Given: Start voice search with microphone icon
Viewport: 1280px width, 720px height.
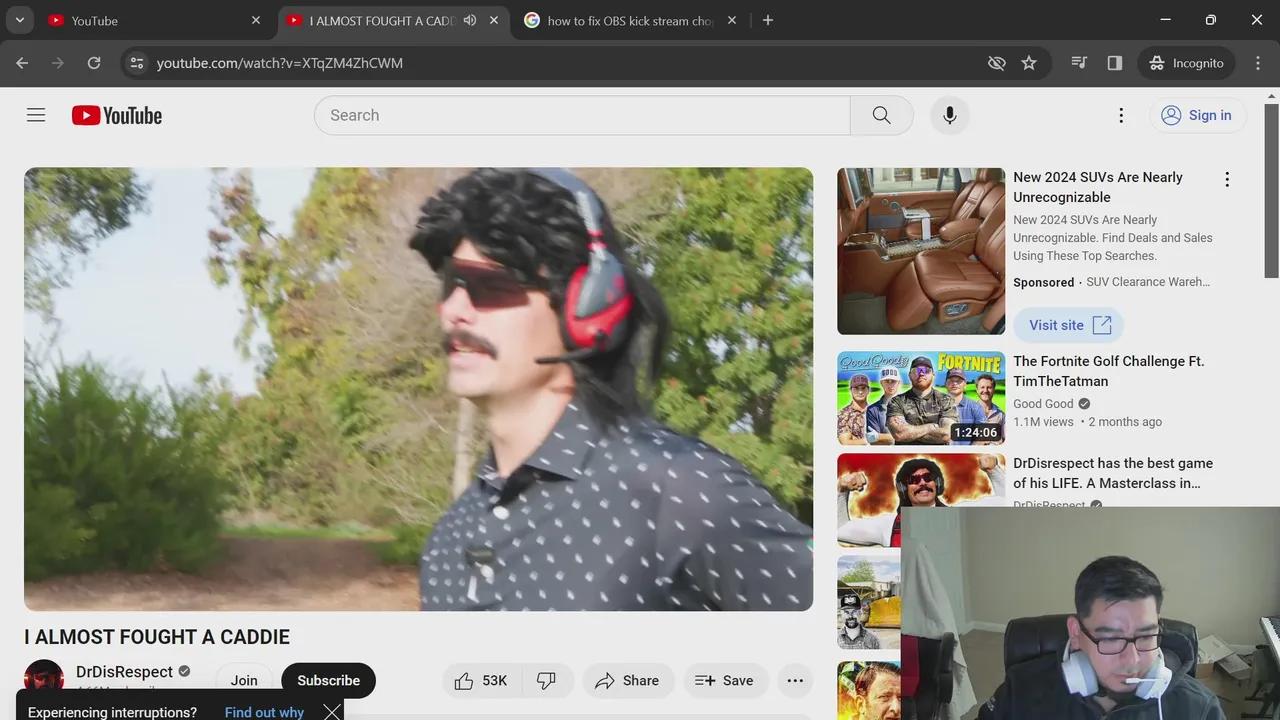Looking at the screenshot, I should 949,115.
